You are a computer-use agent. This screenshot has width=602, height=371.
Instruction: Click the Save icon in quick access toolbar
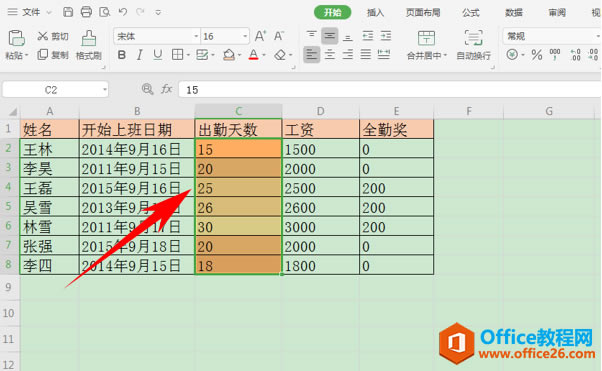tap(68, 12)
